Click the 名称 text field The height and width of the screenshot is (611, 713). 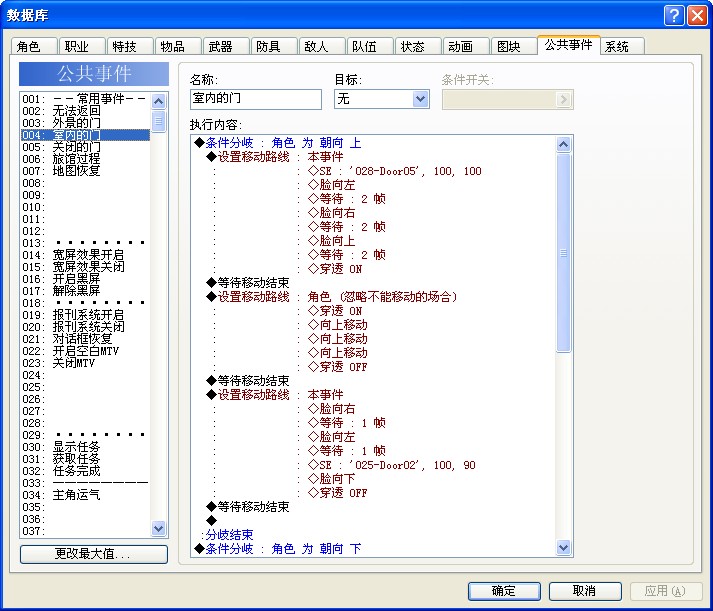pyautogui.click(x=256, y=99)
